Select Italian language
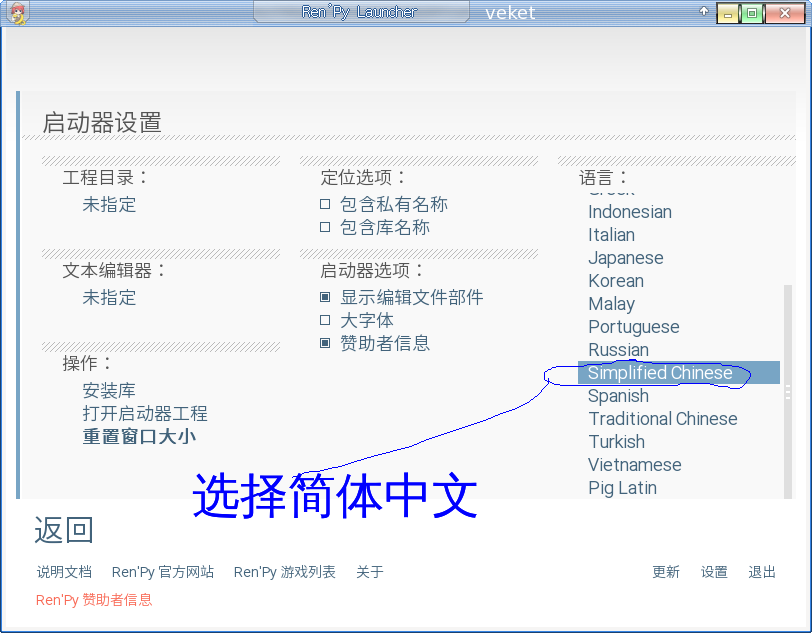This screenshot has width=812, height=633. pos(611,235)
